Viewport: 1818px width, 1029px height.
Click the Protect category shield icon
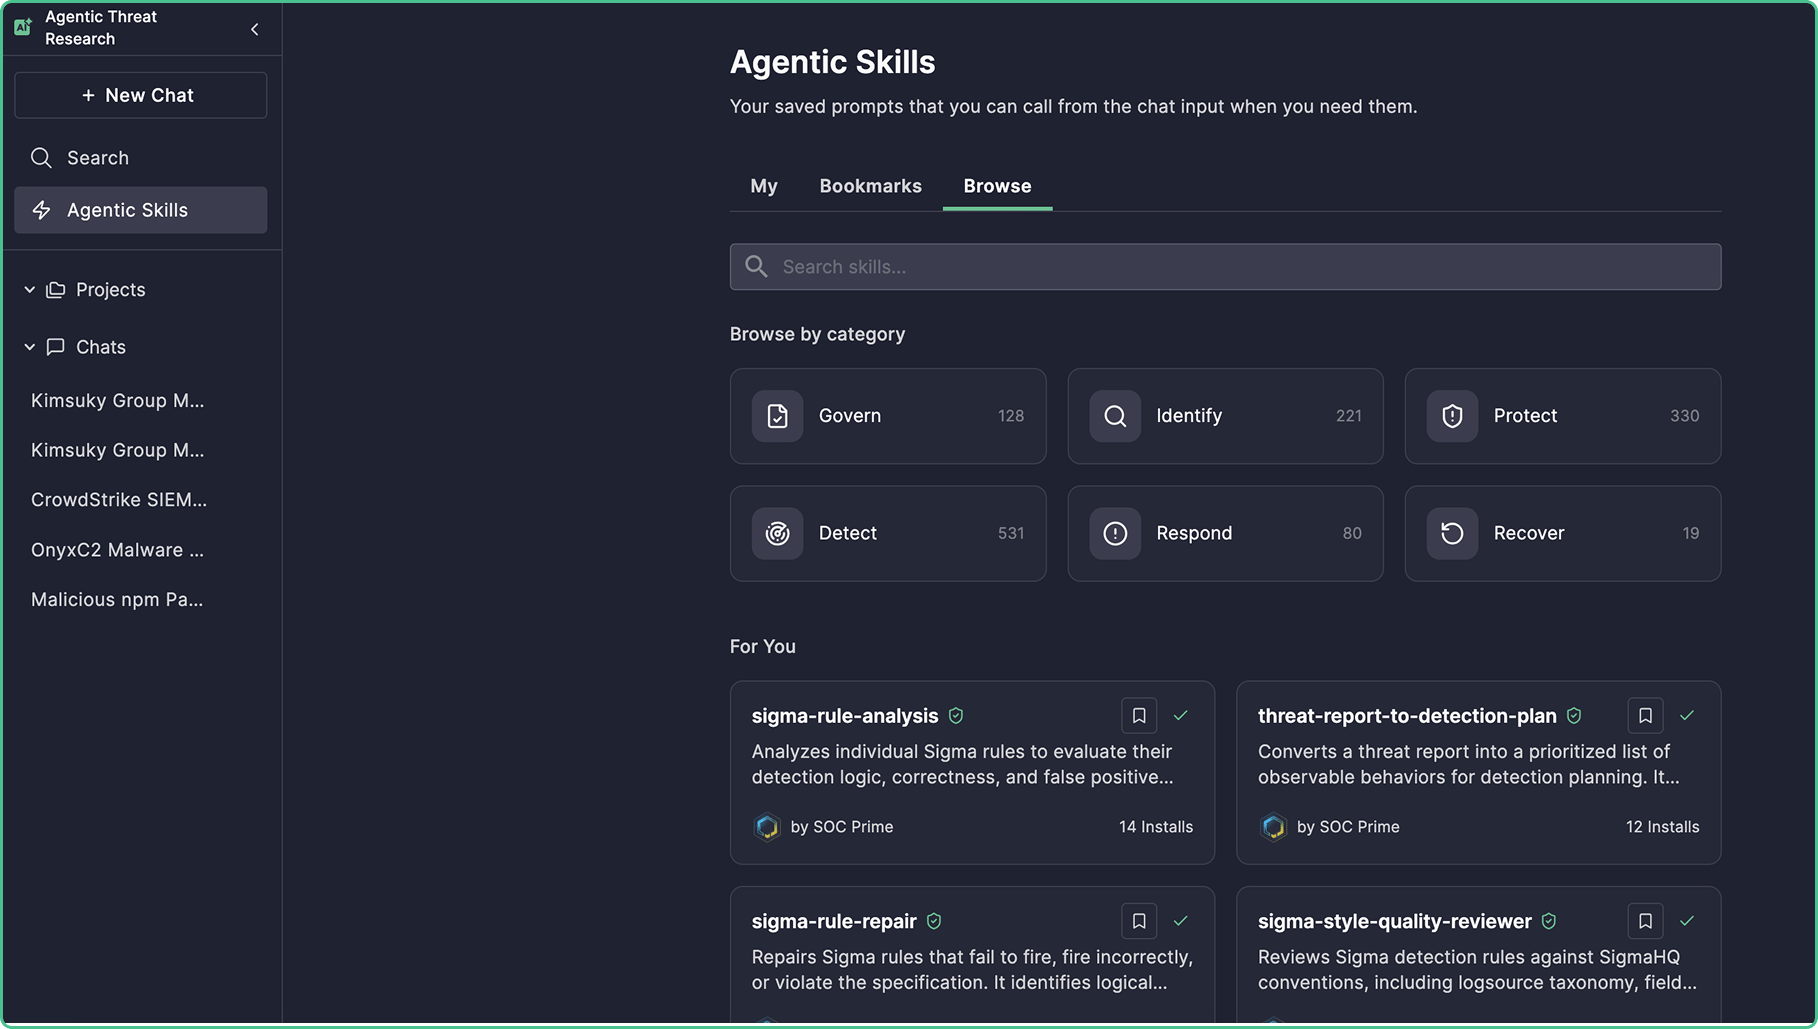(1452, 416)
